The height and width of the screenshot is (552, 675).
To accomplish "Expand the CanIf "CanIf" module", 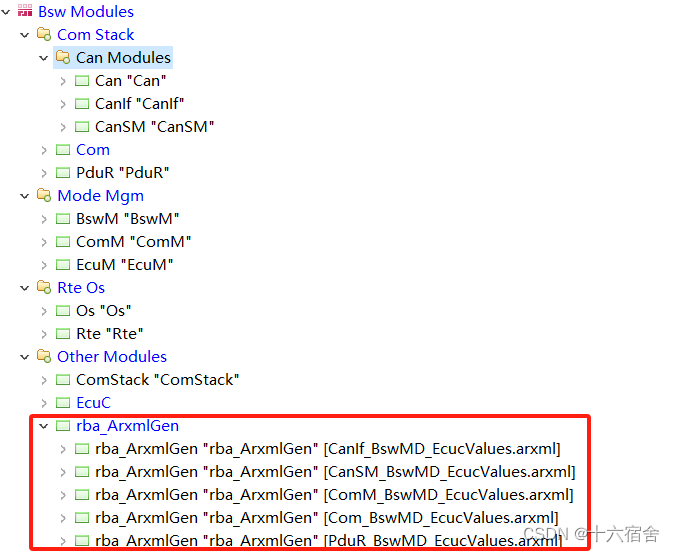I will (x=63, y=104).
